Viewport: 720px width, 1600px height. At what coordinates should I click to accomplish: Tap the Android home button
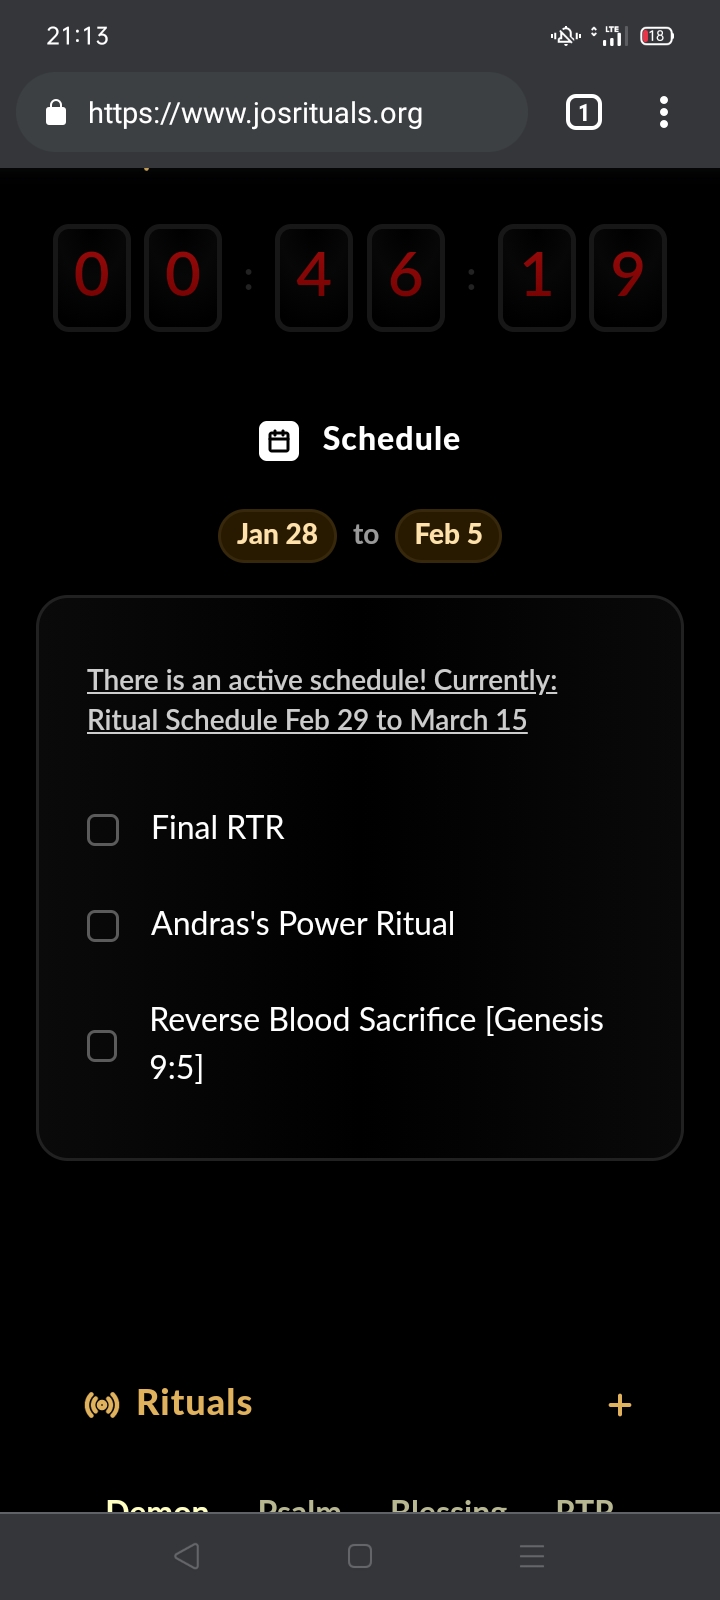coord(360,1555)
